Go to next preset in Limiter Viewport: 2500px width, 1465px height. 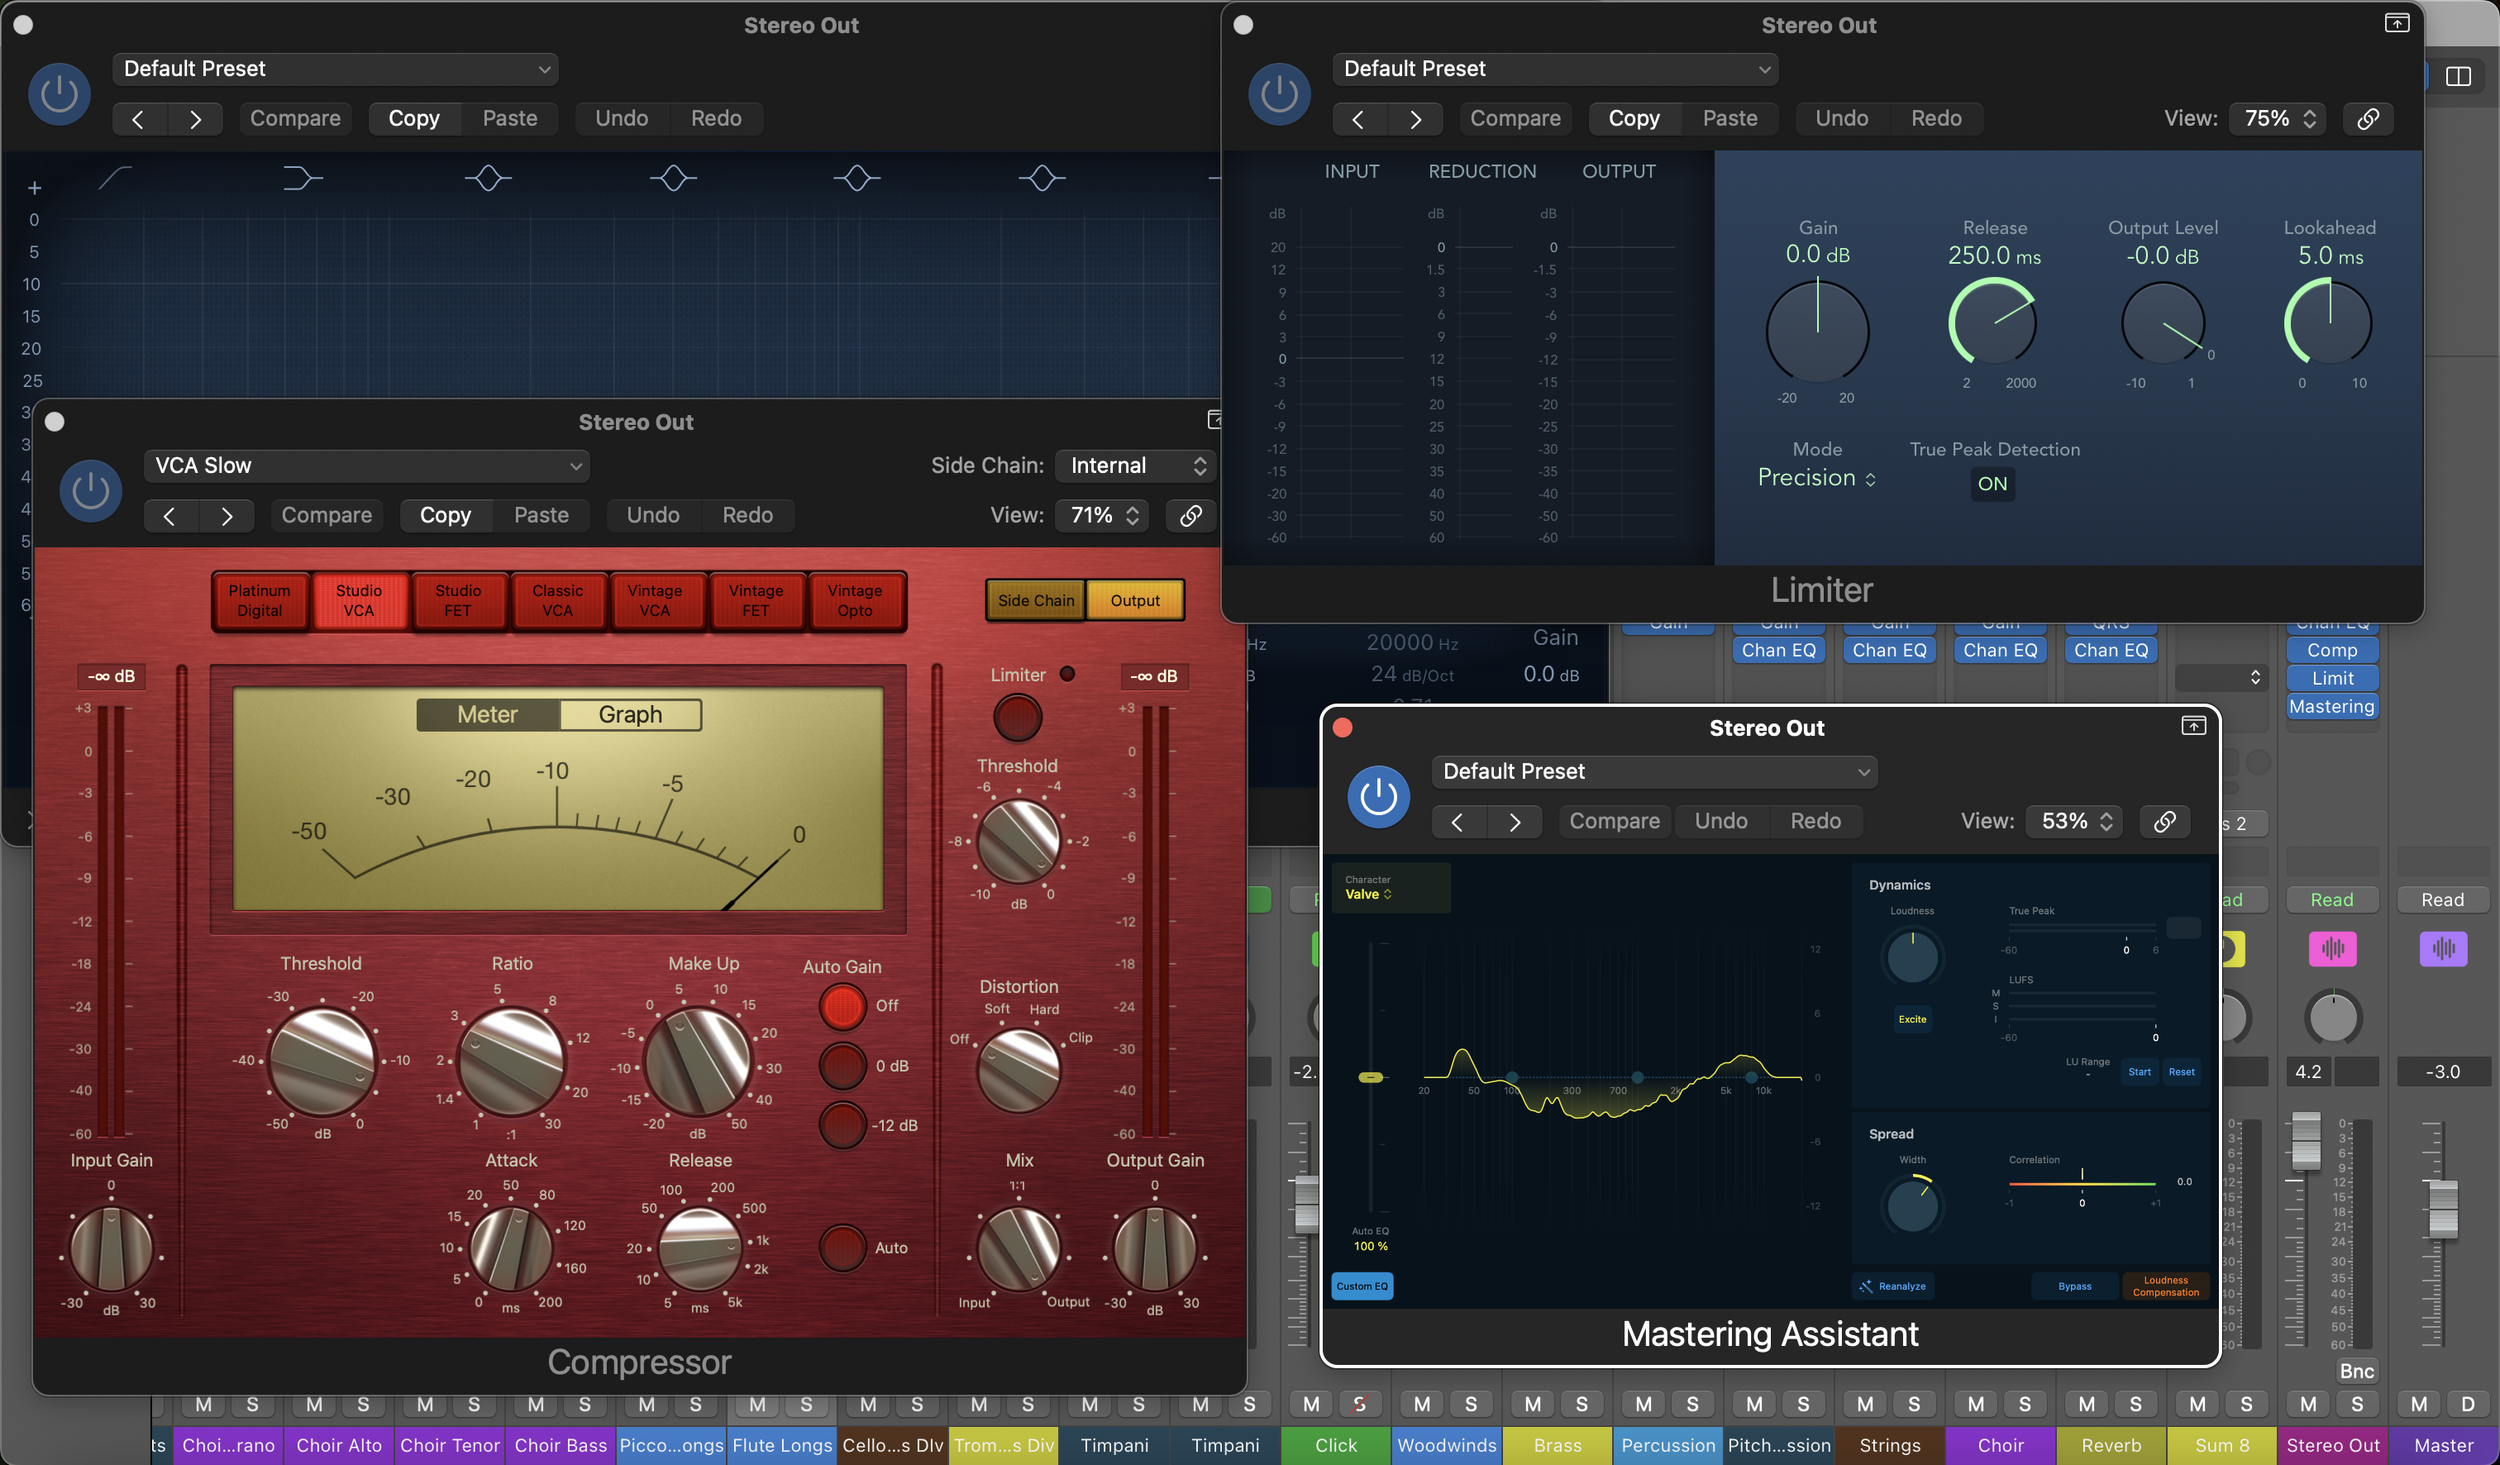pos(1415,119)
